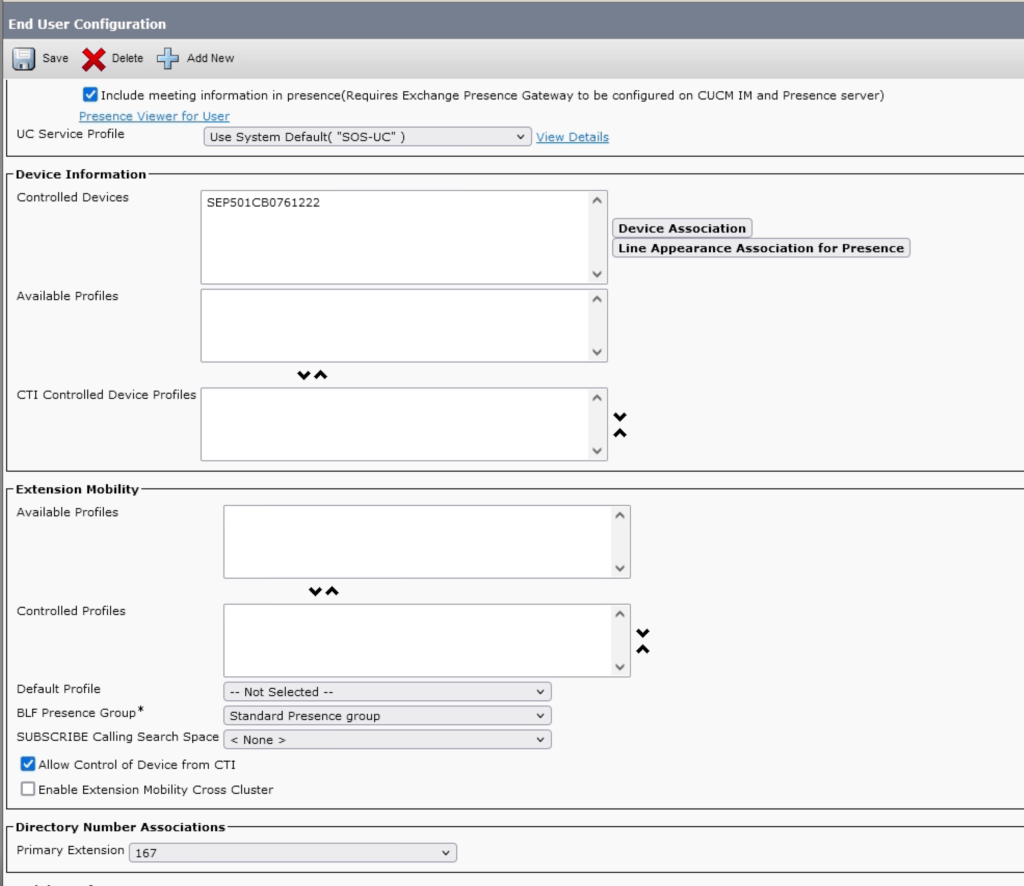Click Line Appearance Association for Presence button
Screen dimensions: 1024x886
tap(761, 248)
